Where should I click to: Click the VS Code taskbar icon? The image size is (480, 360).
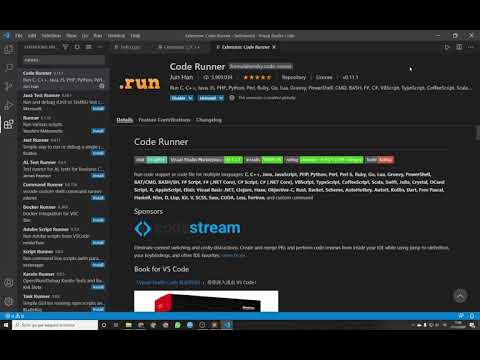pyautogui.click(x=228, y=325)
